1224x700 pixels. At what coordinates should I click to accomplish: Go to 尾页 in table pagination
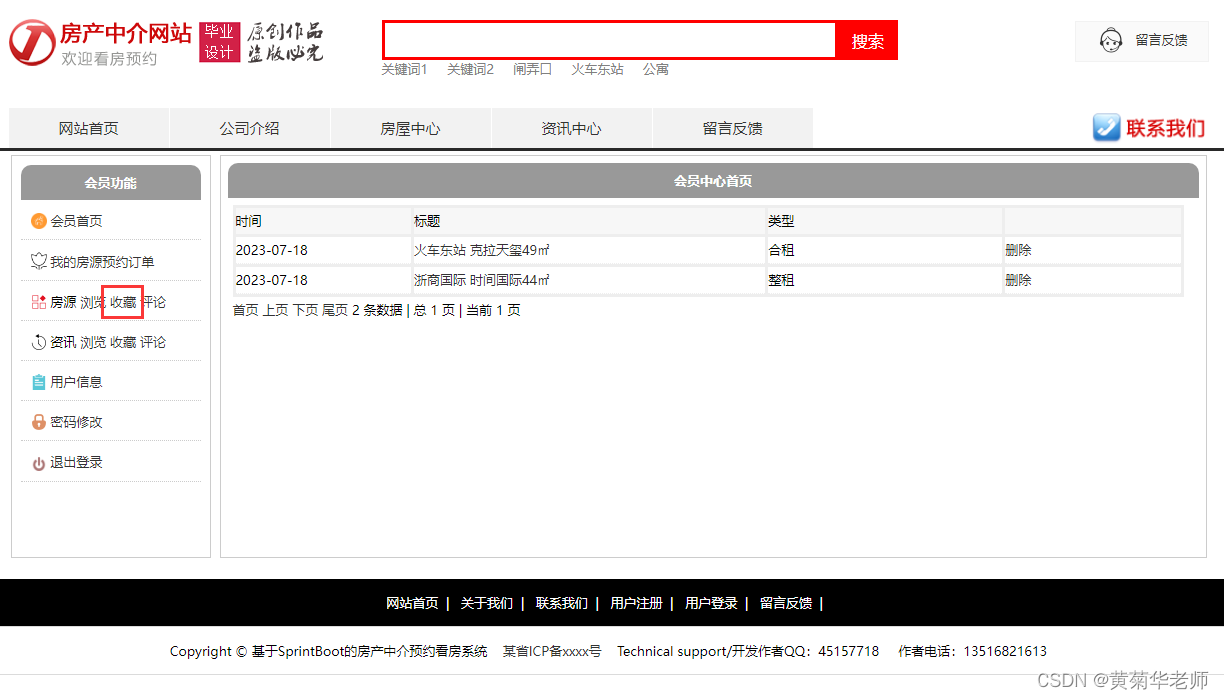click(x=334, y=310)
